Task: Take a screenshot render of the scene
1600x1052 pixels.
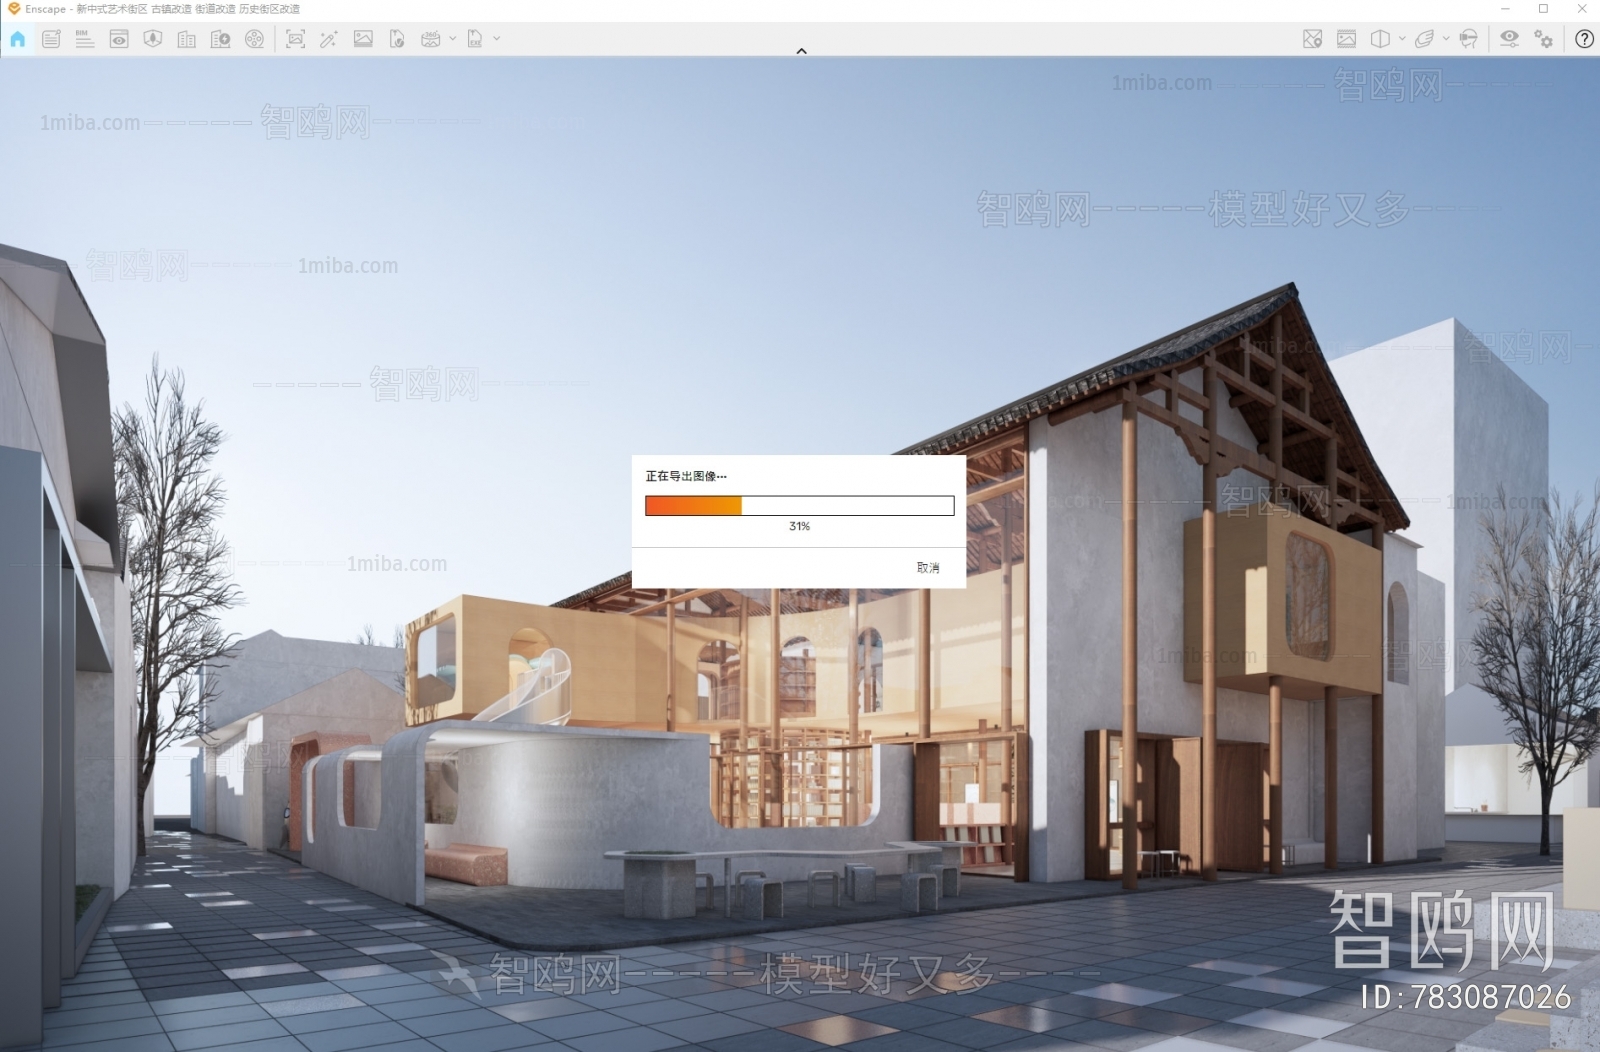Action: click(x=297, y=39)
